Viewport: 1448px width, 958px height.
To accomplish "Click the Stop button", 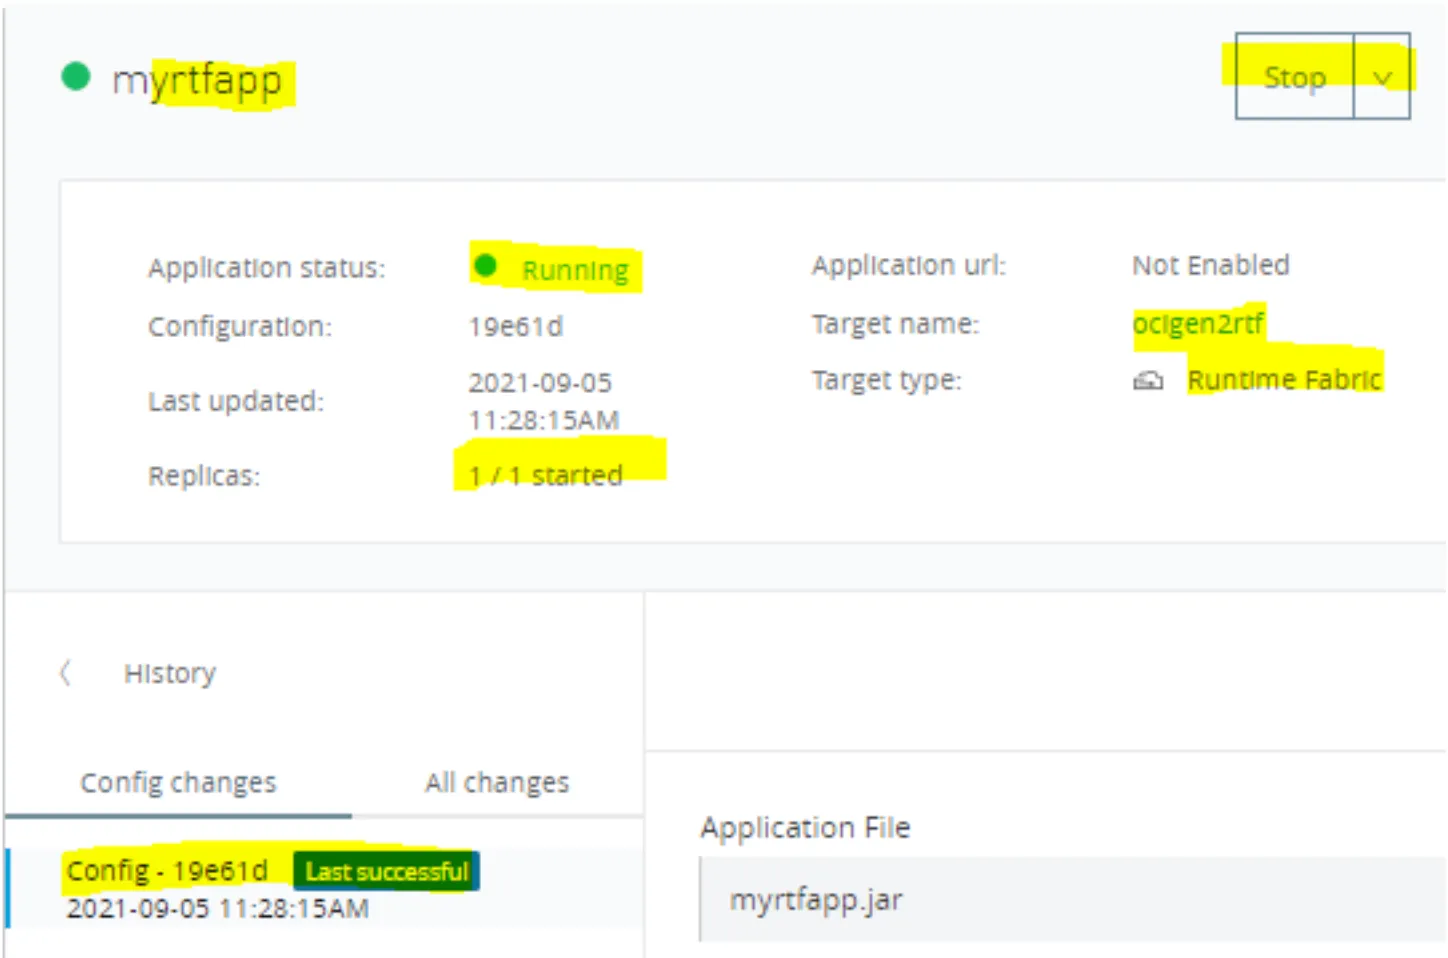I will 1295,77.
